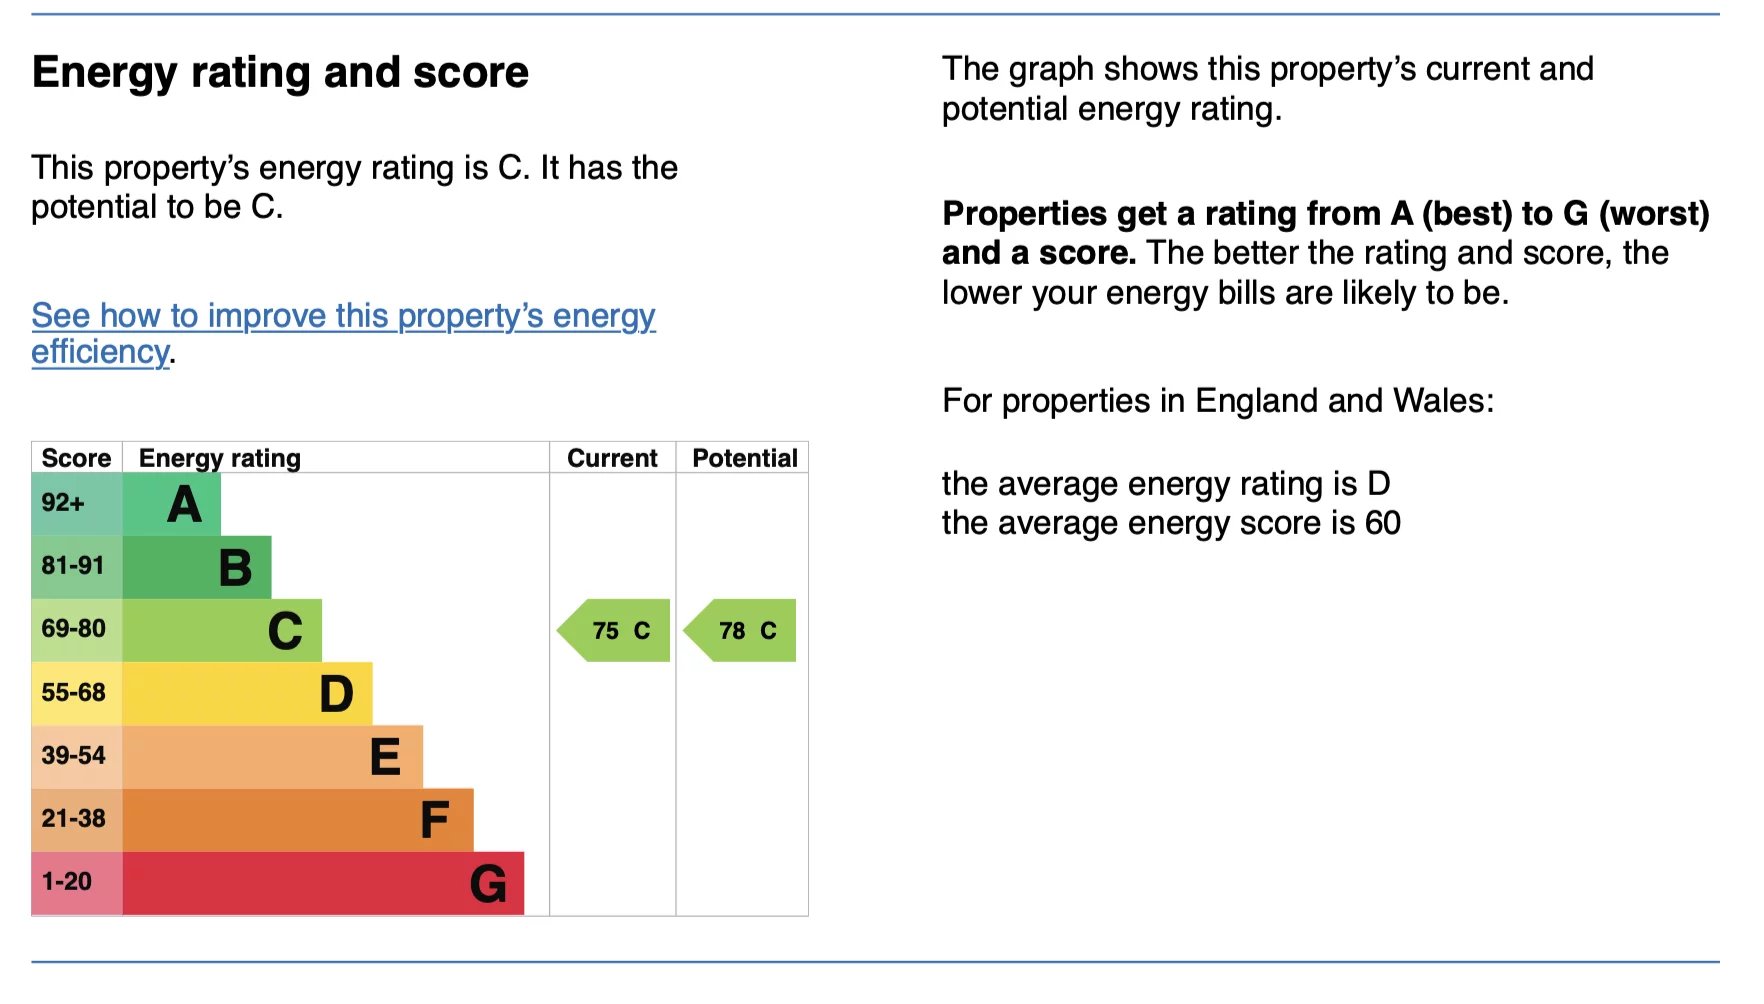Click the Current 75 C arrow marker

pyautogui.click(x=614, y=631)
